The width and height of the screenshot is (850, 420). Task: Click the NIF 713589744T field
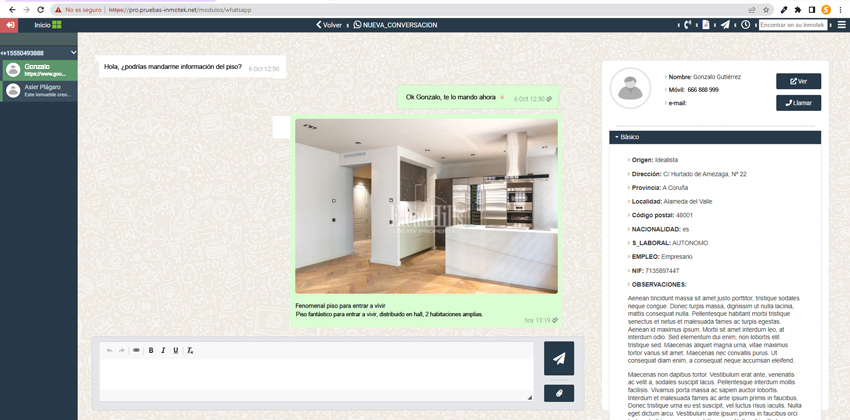[x=655, y=270]
